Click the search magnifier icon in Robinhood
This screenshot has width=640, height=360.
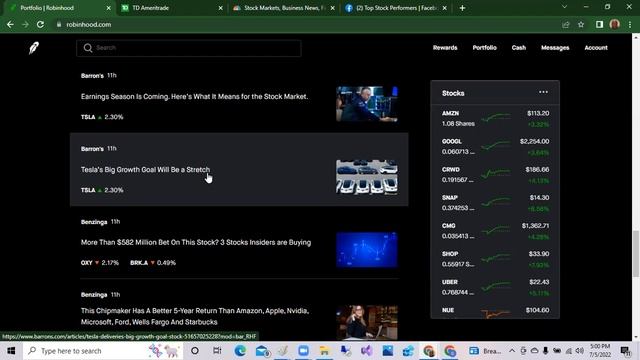click(88, 48)
